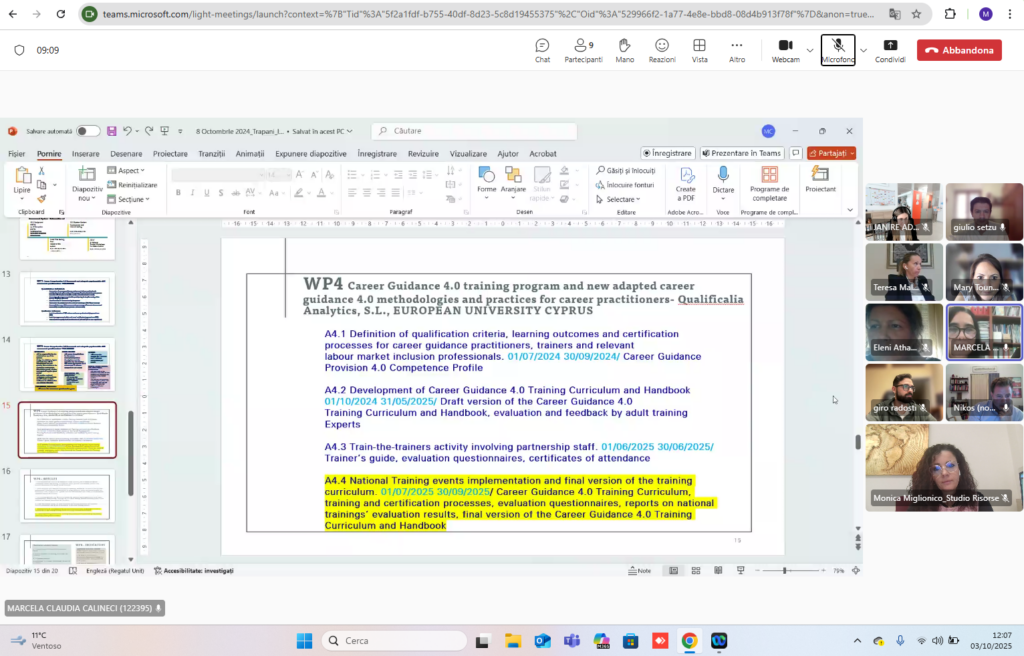Open the Reazioni emoji menu

[x=662, y=50]
